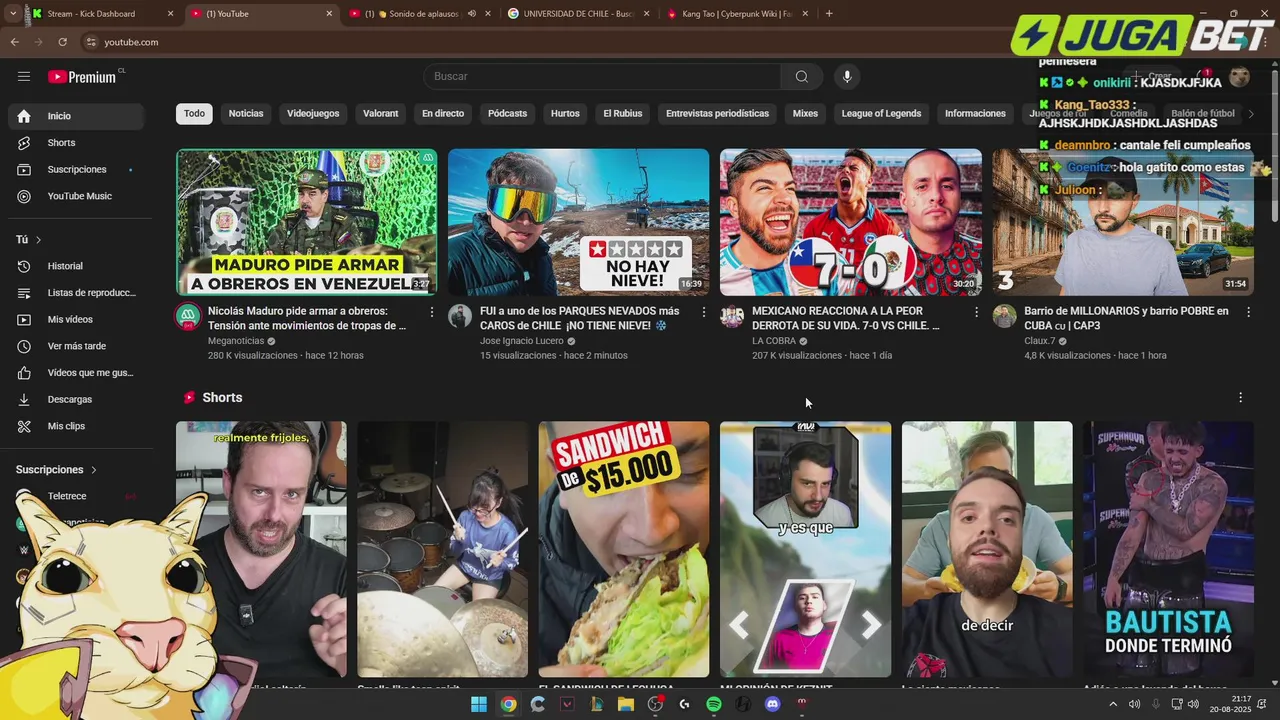The height and width of the screenshot is (720, 1280).
Task: Select the League of Legends chip
Action: 881,113
